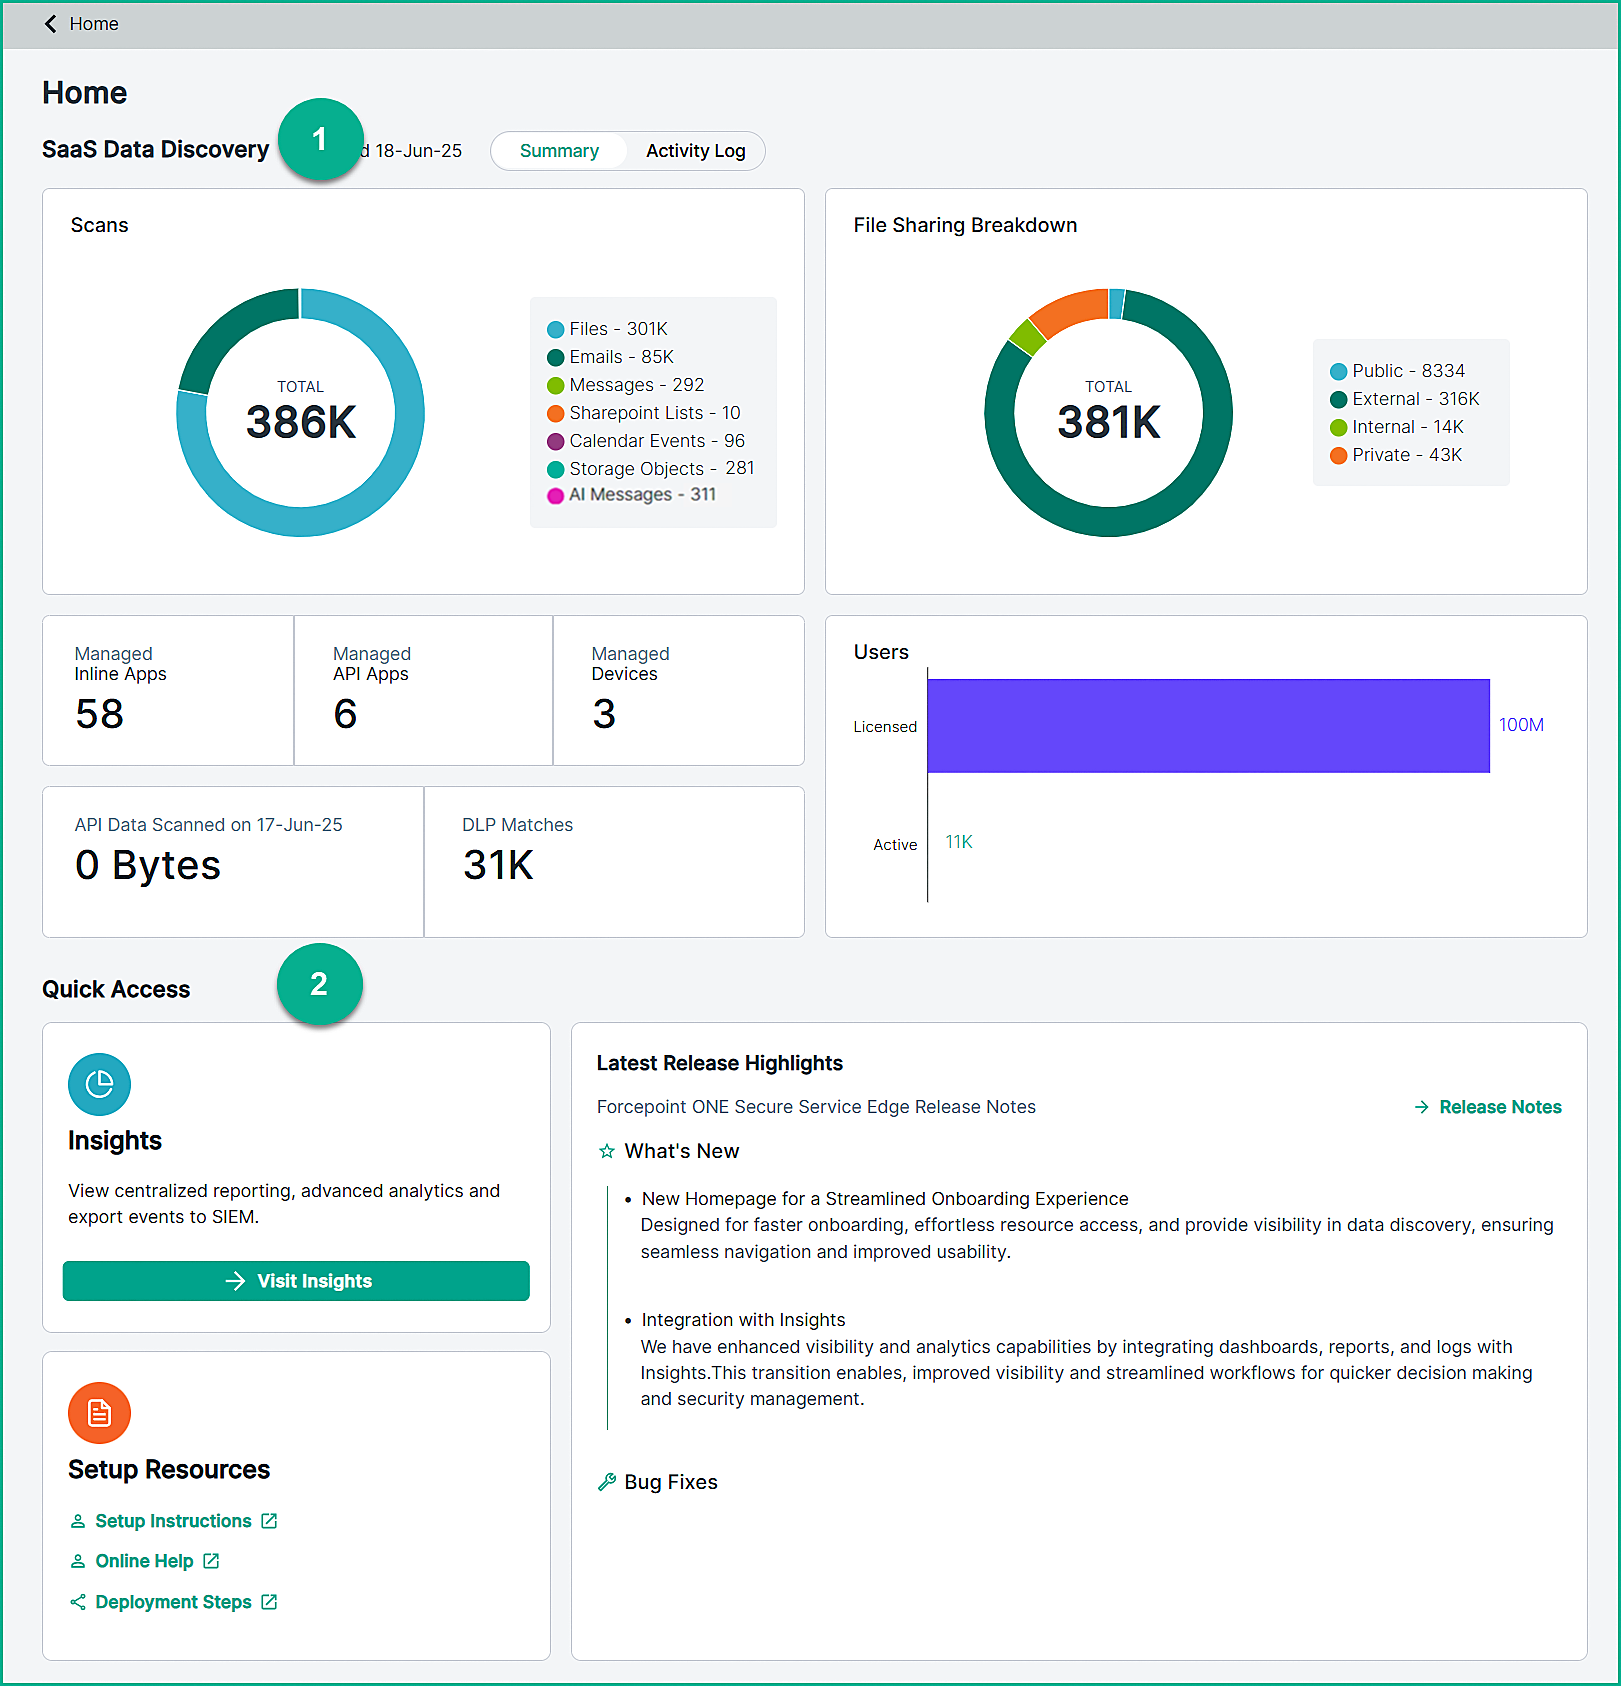Click external link icon beside Deployment Steps
This screenshot has width=1621, height=1686.
coord(269,1602)
